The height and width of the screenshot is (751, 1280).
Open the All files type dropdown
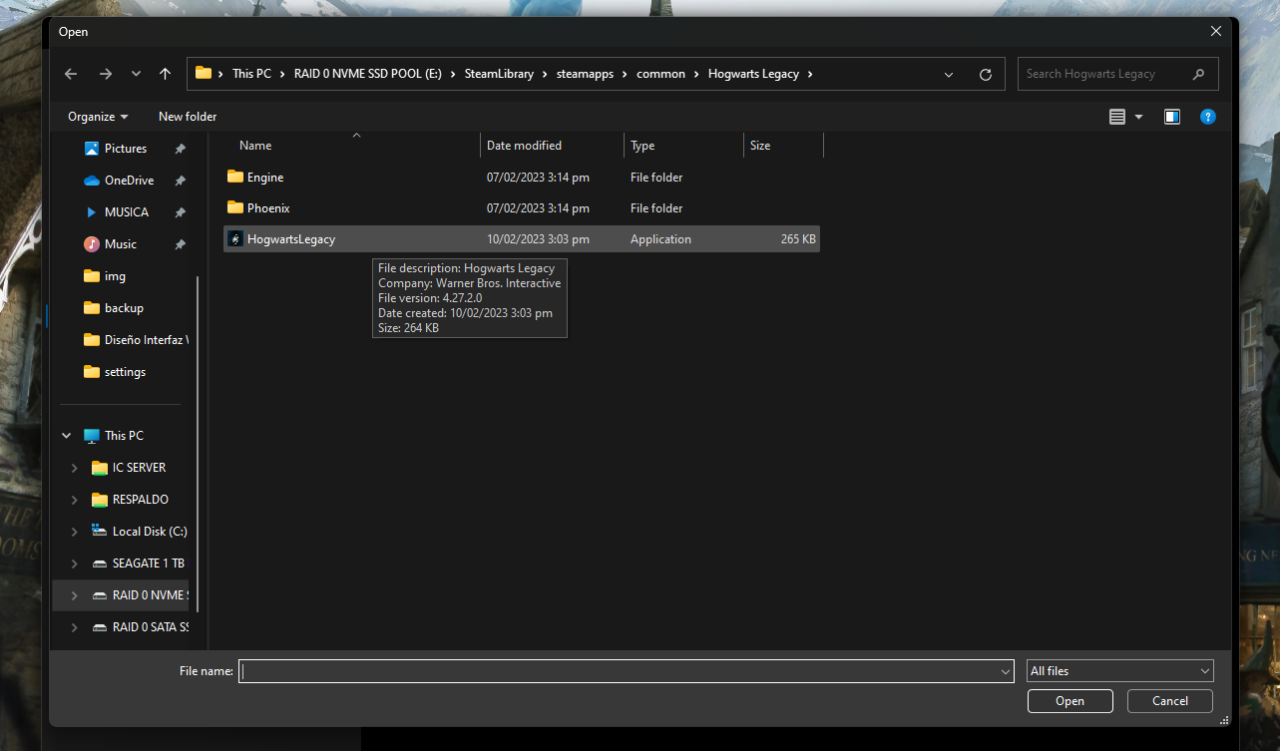coord(1119,671)
